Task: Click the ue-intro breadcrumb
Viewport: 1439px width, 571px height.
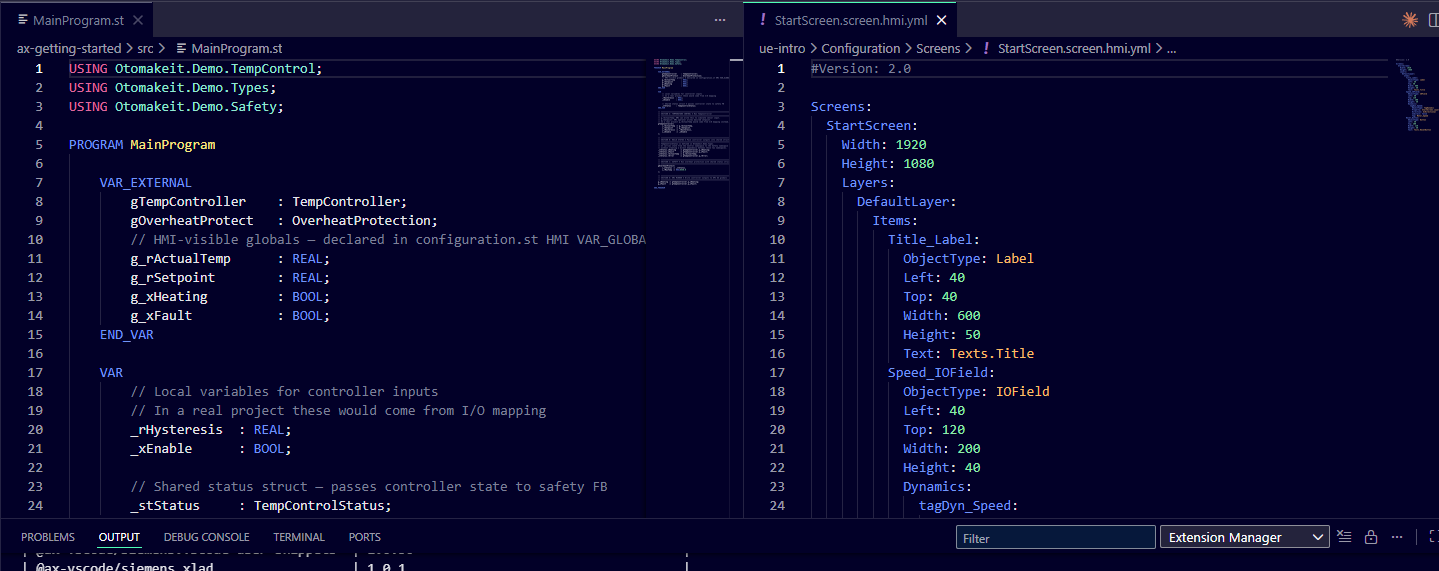Action: pyautogui.click(x=782, y=48)
